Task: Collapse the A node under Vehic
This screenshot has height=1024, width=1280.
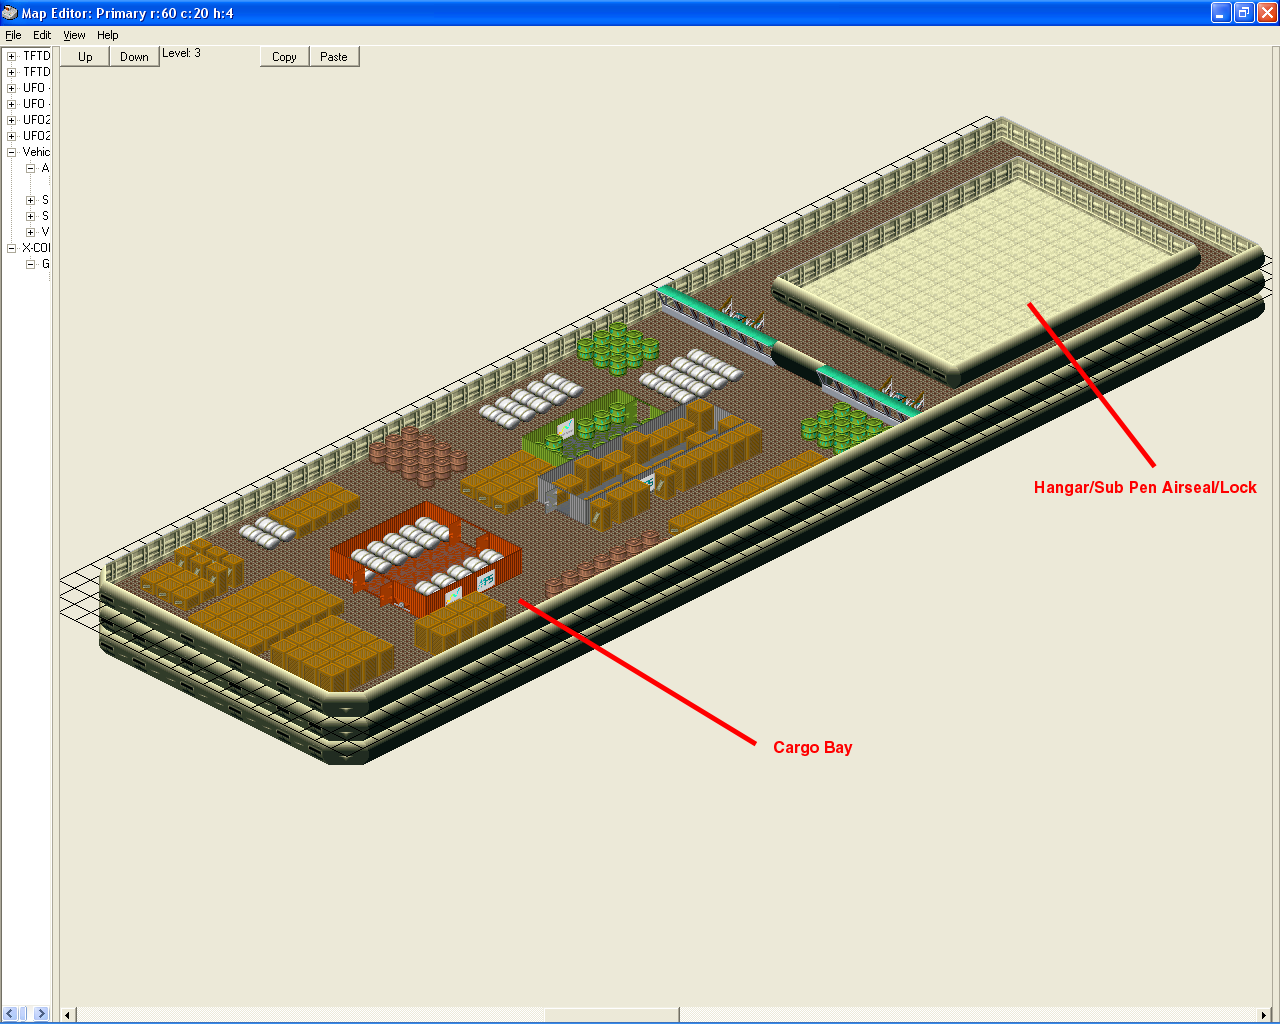Action: tap(30, 168)
